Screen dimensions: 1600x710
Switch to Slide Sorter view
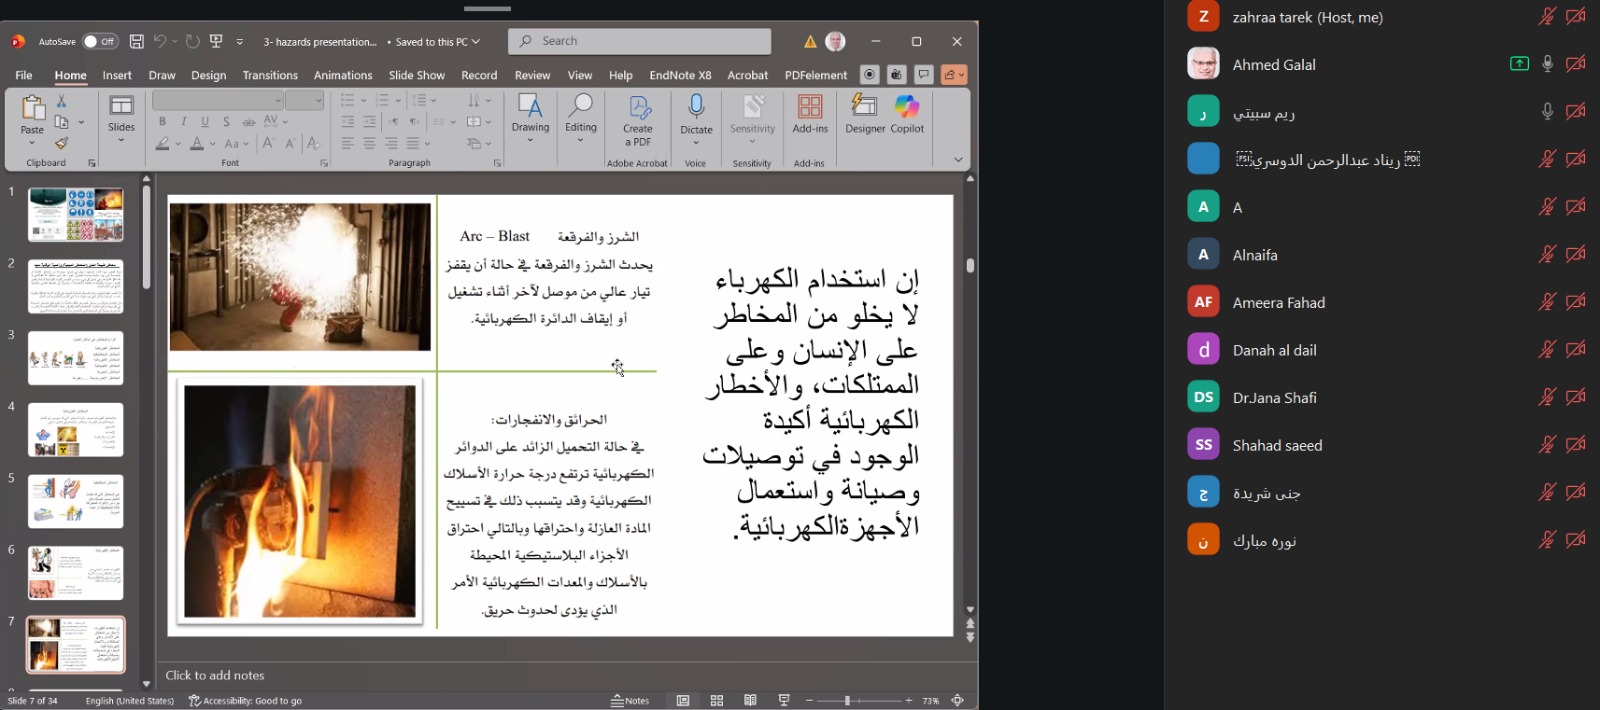click(x=716, y=701)
